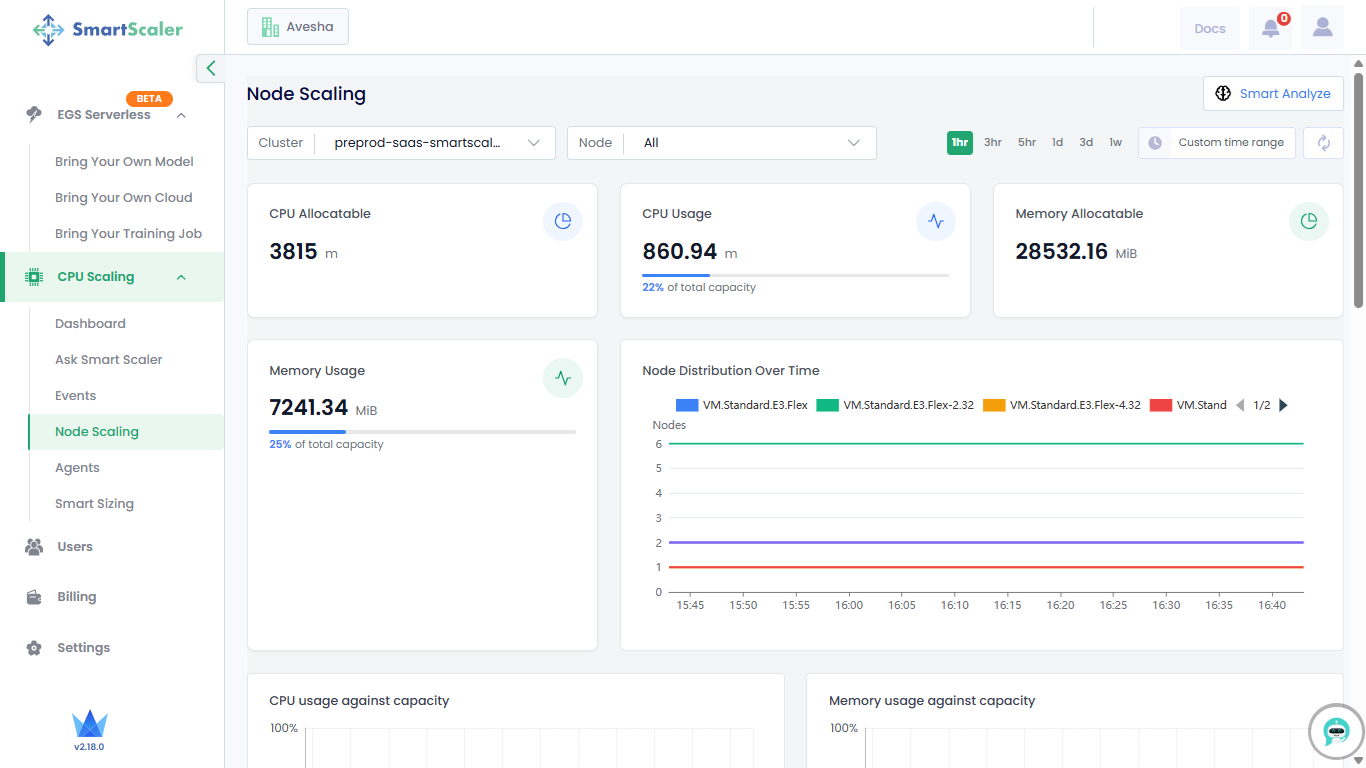Click the Memory Usage pulse icon

tap(562, 379)
